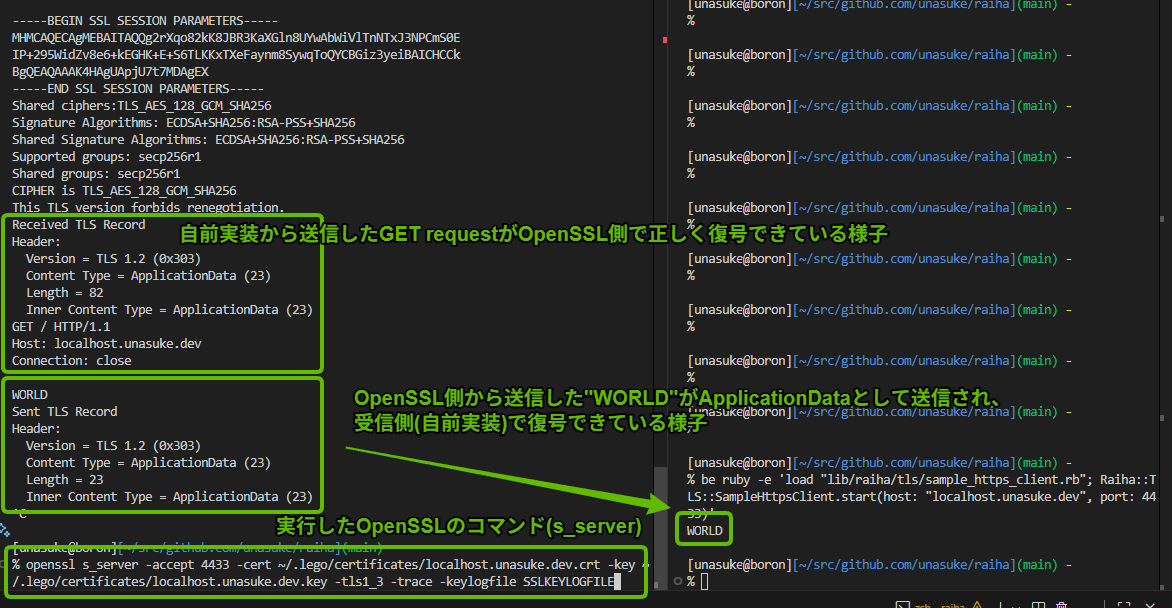Expand the launch profile dropdown chevron
The image size is (1172, 608).
1016,606
